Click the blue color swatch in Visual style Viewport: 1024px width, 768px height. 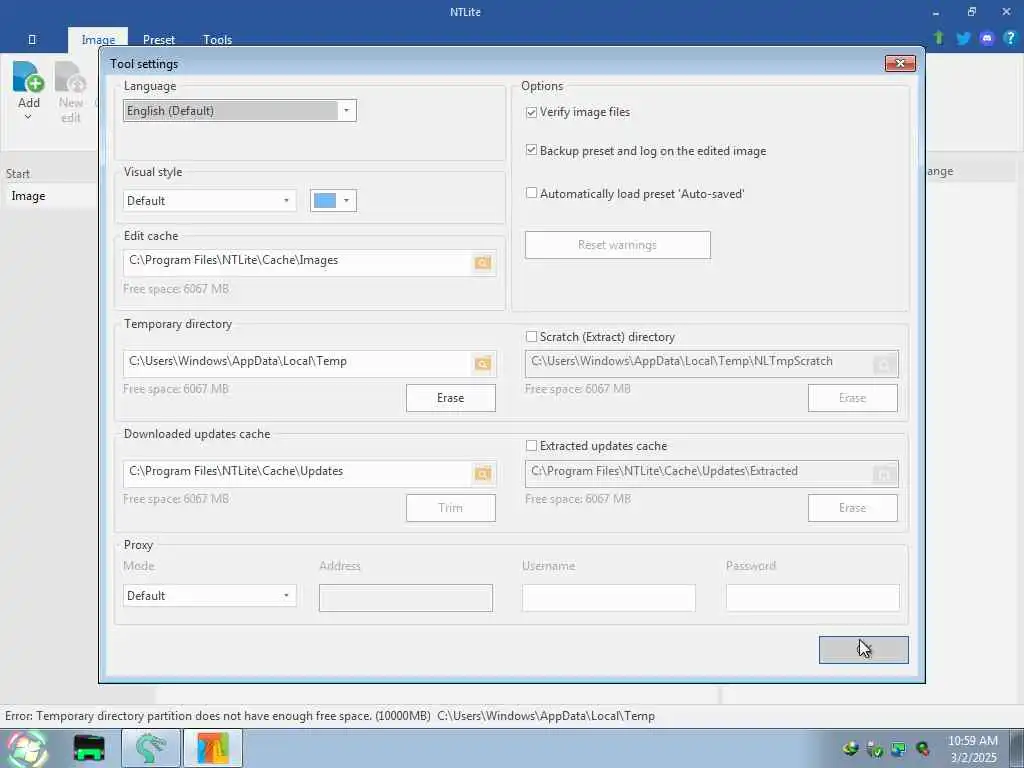325,200
